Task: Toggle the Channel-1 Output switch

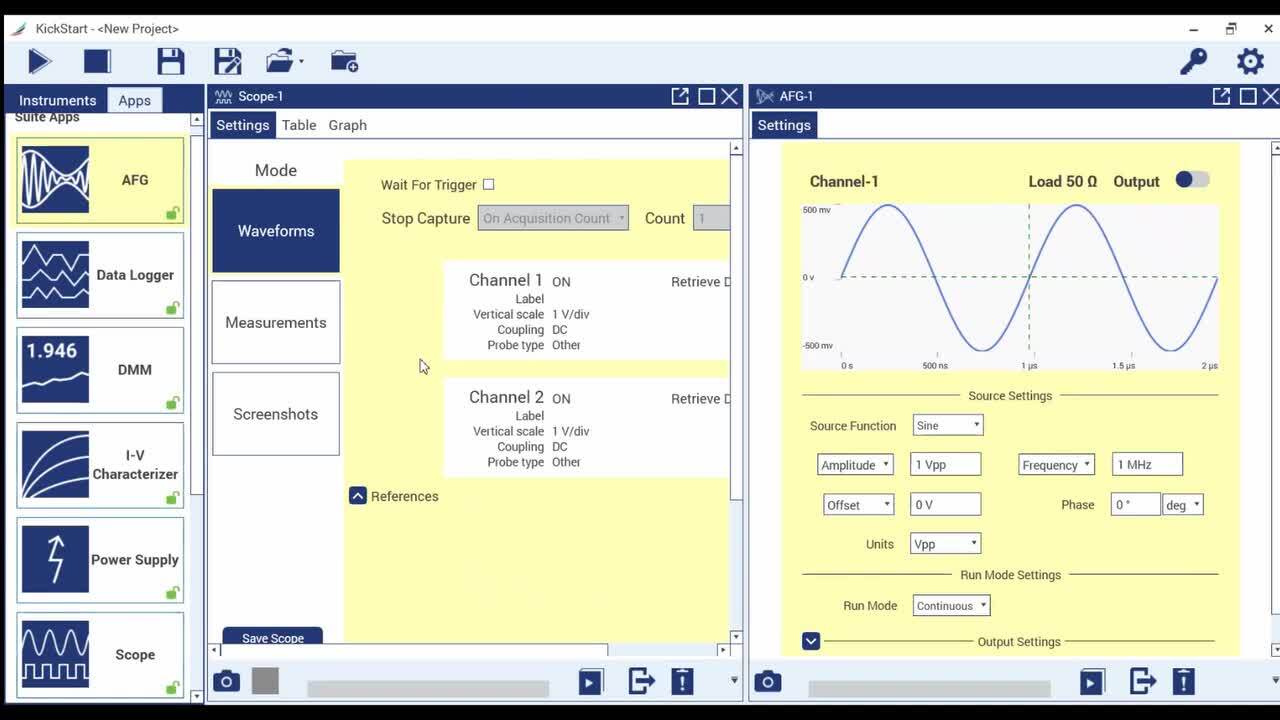Action: coord(1191,180)
